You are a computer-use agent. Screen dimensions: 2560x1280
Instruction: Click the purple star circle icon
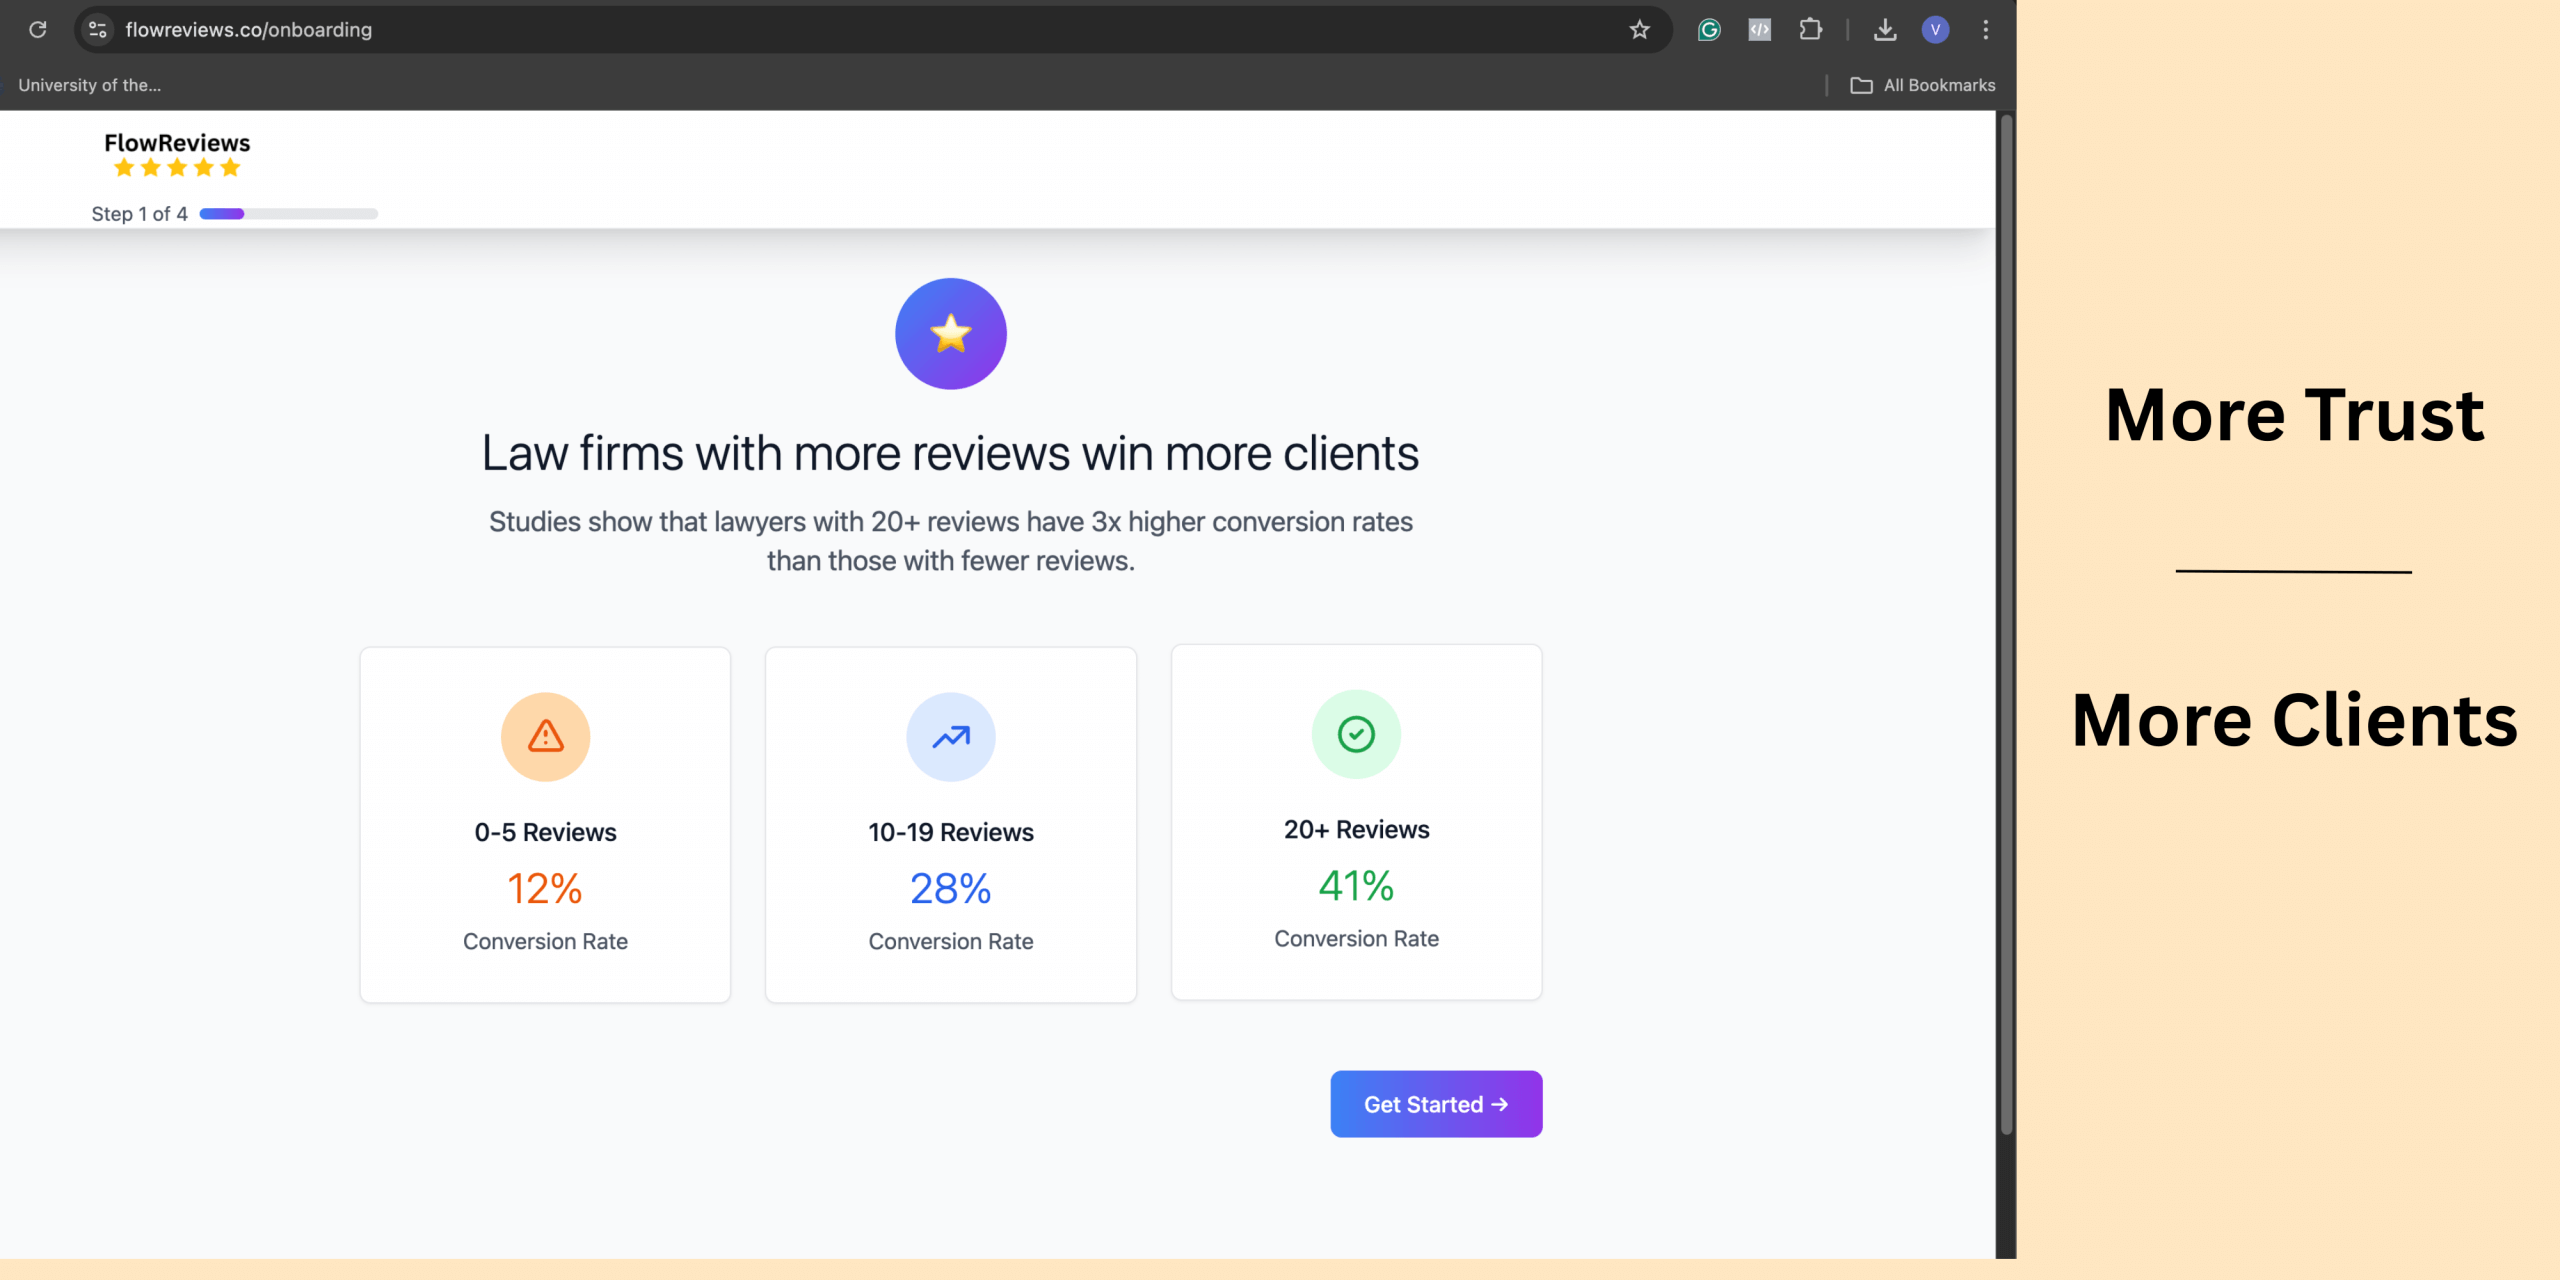(x=950, y=334)
